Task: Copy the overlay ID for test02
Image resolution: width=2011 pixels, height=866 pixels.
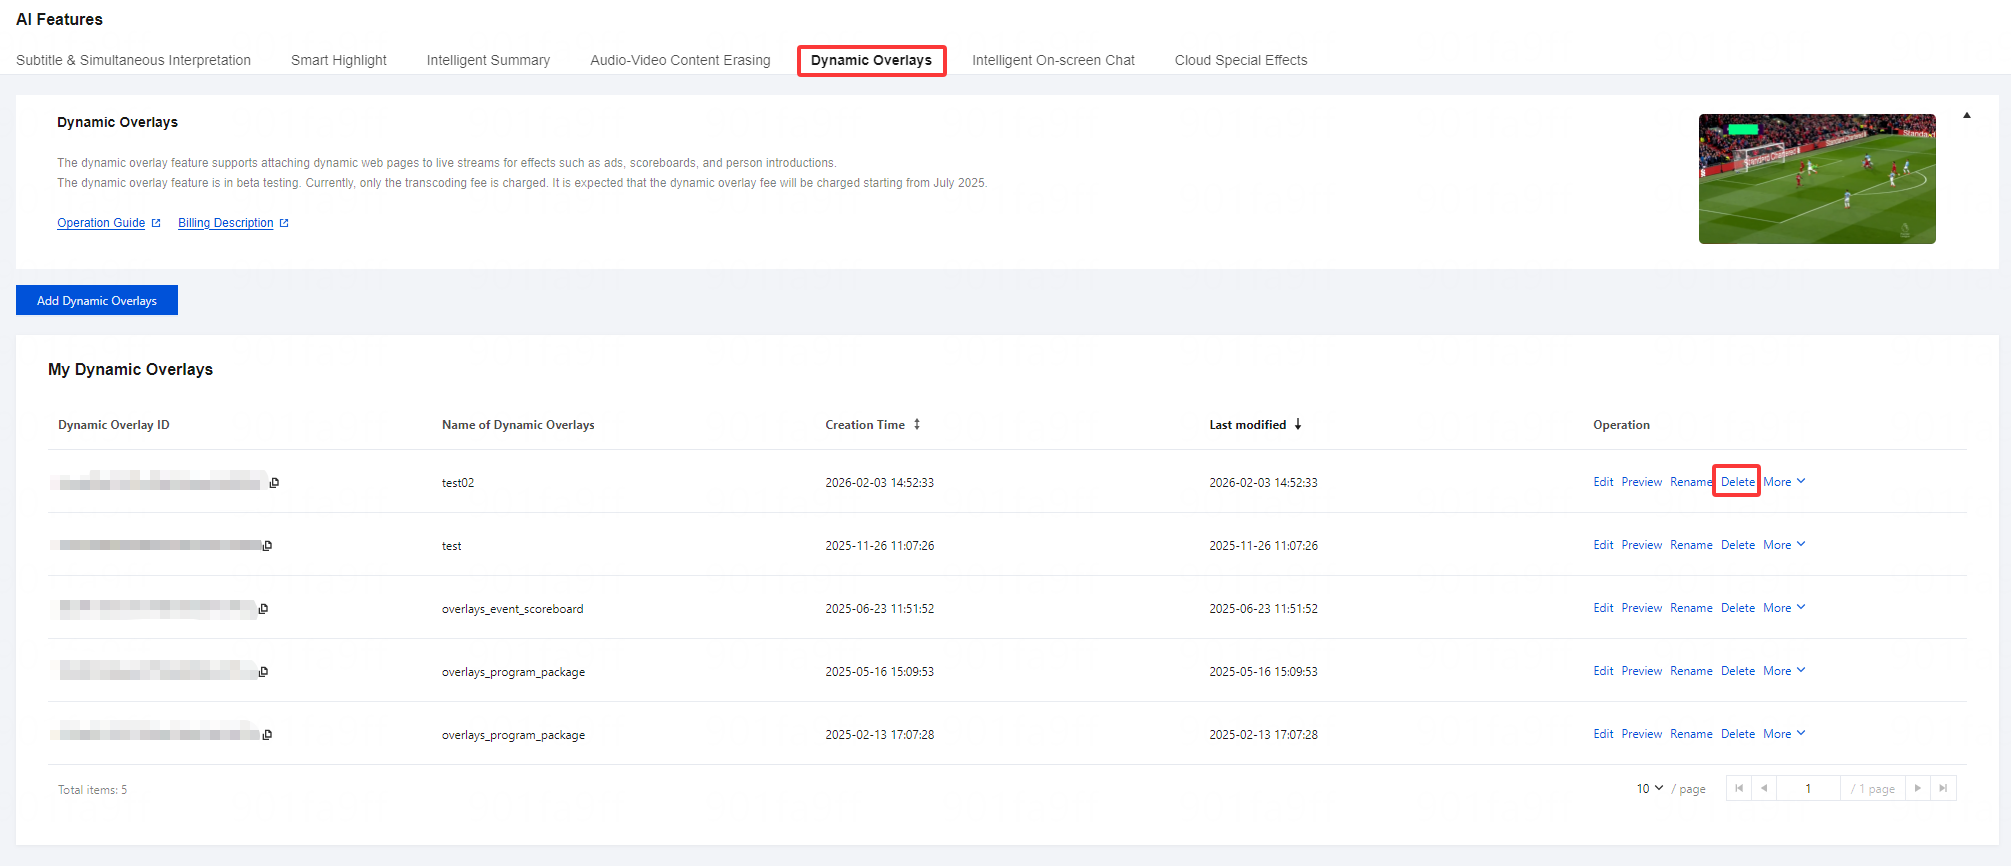Action: (x=274, y=483)
